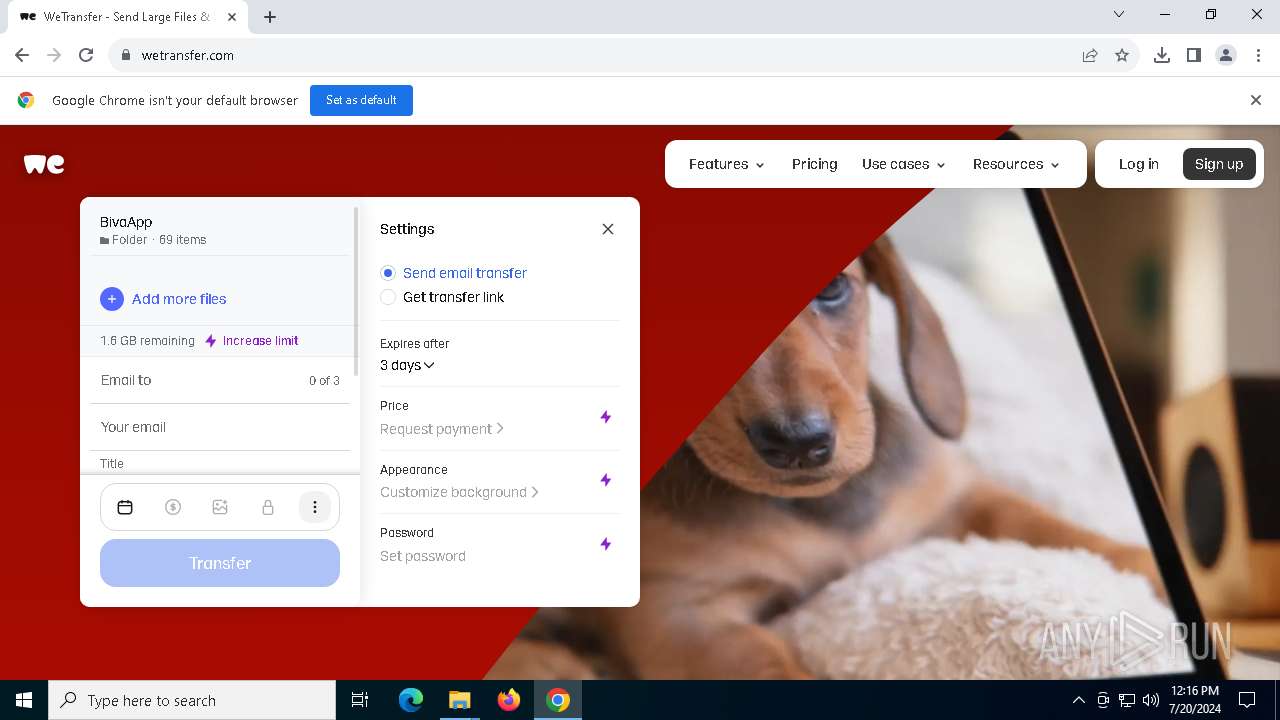Open a new browser tab

270,16
